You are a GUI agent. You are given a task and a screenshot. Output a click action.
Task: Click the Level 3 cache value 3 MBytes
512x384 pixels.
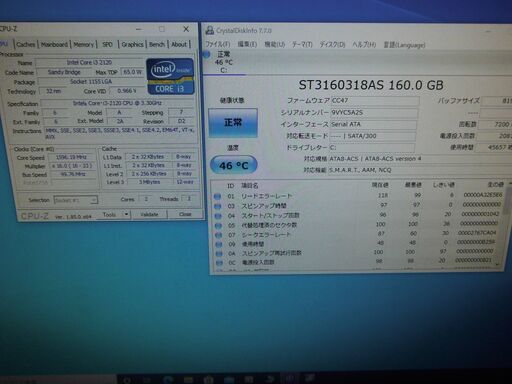pyautogui.click(x=149, y=182)
